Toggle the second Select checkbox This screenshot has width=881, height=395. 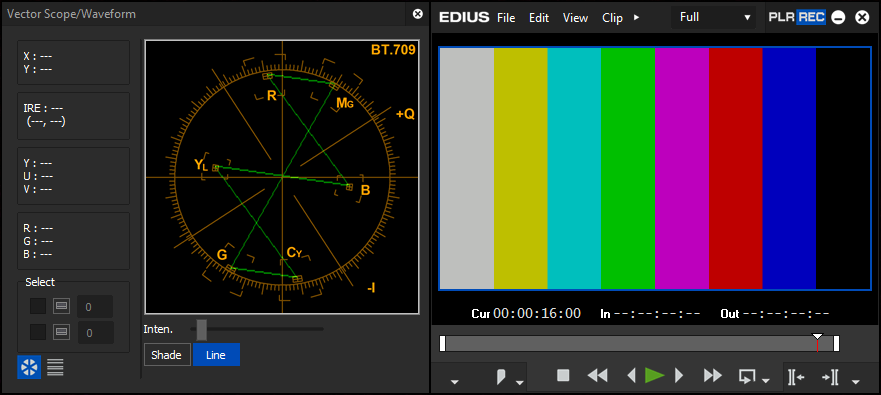click(38, 332)
